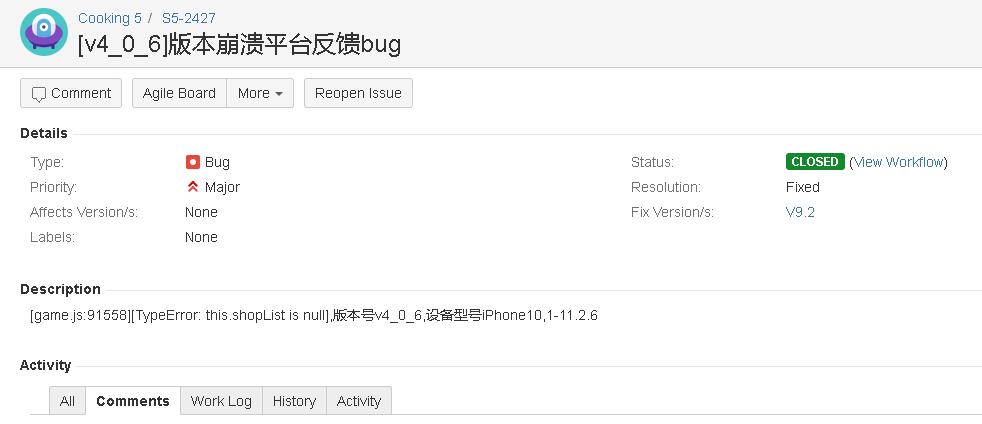982x424 pixels.
Task: Click the Cooking 5 project avatar icon
Action: tap(44, 31)
